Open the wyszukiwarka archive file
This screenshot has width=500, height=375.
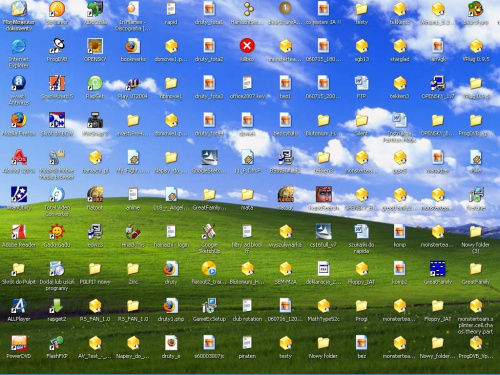(x=285, y=231)
